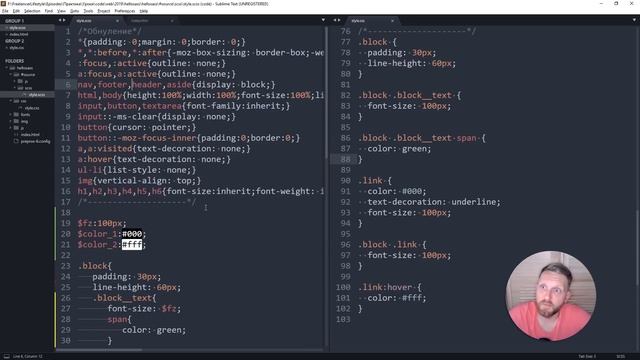
Task: Toggle sidebar with status bar panel icon
Action: [6, 356]
